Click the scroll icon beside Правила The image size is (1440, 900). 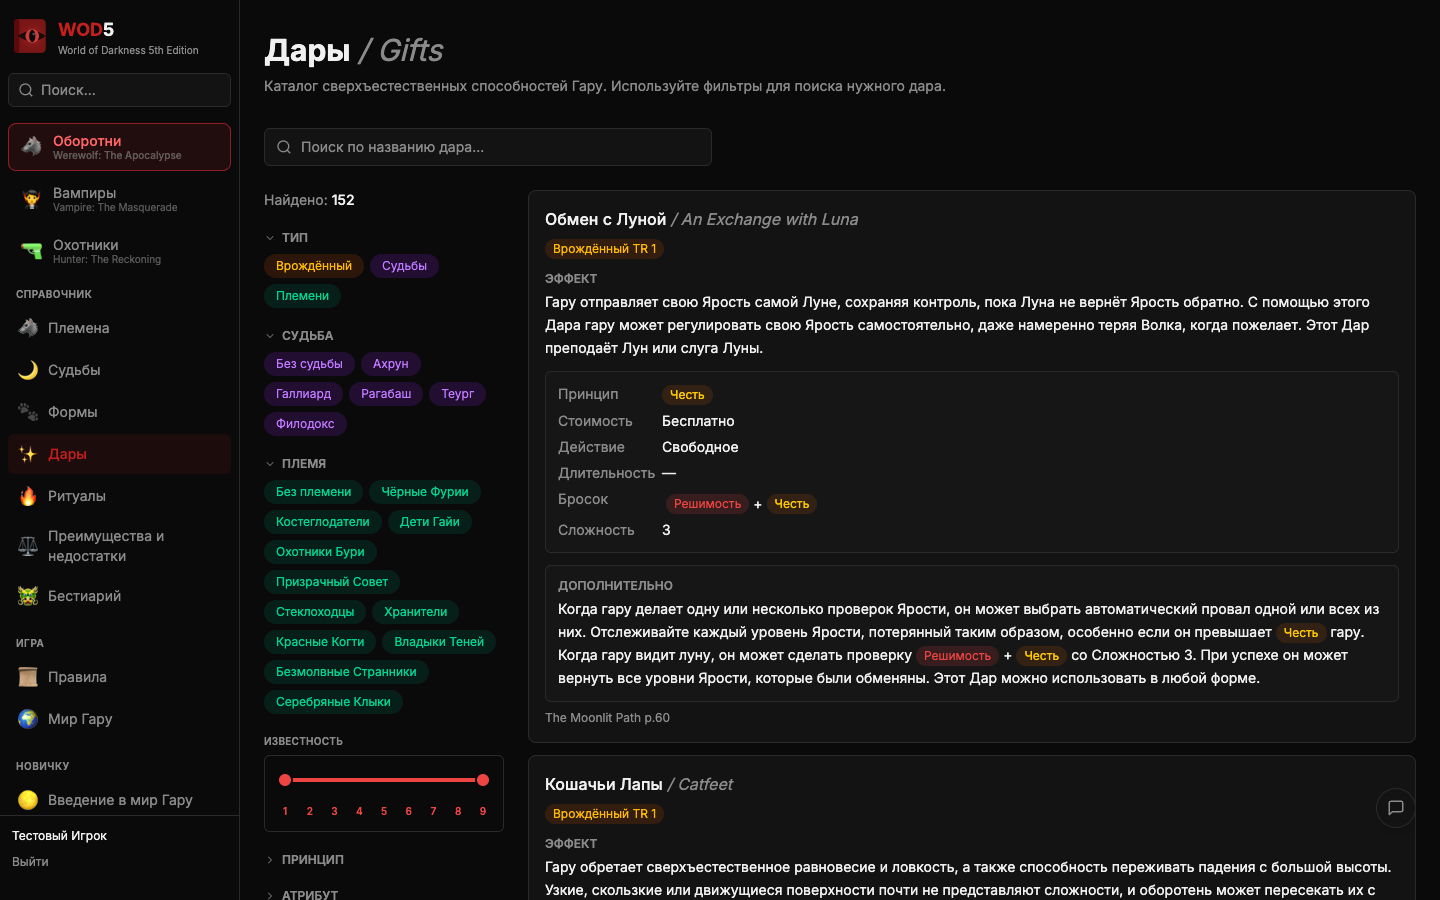click(28, 677)
